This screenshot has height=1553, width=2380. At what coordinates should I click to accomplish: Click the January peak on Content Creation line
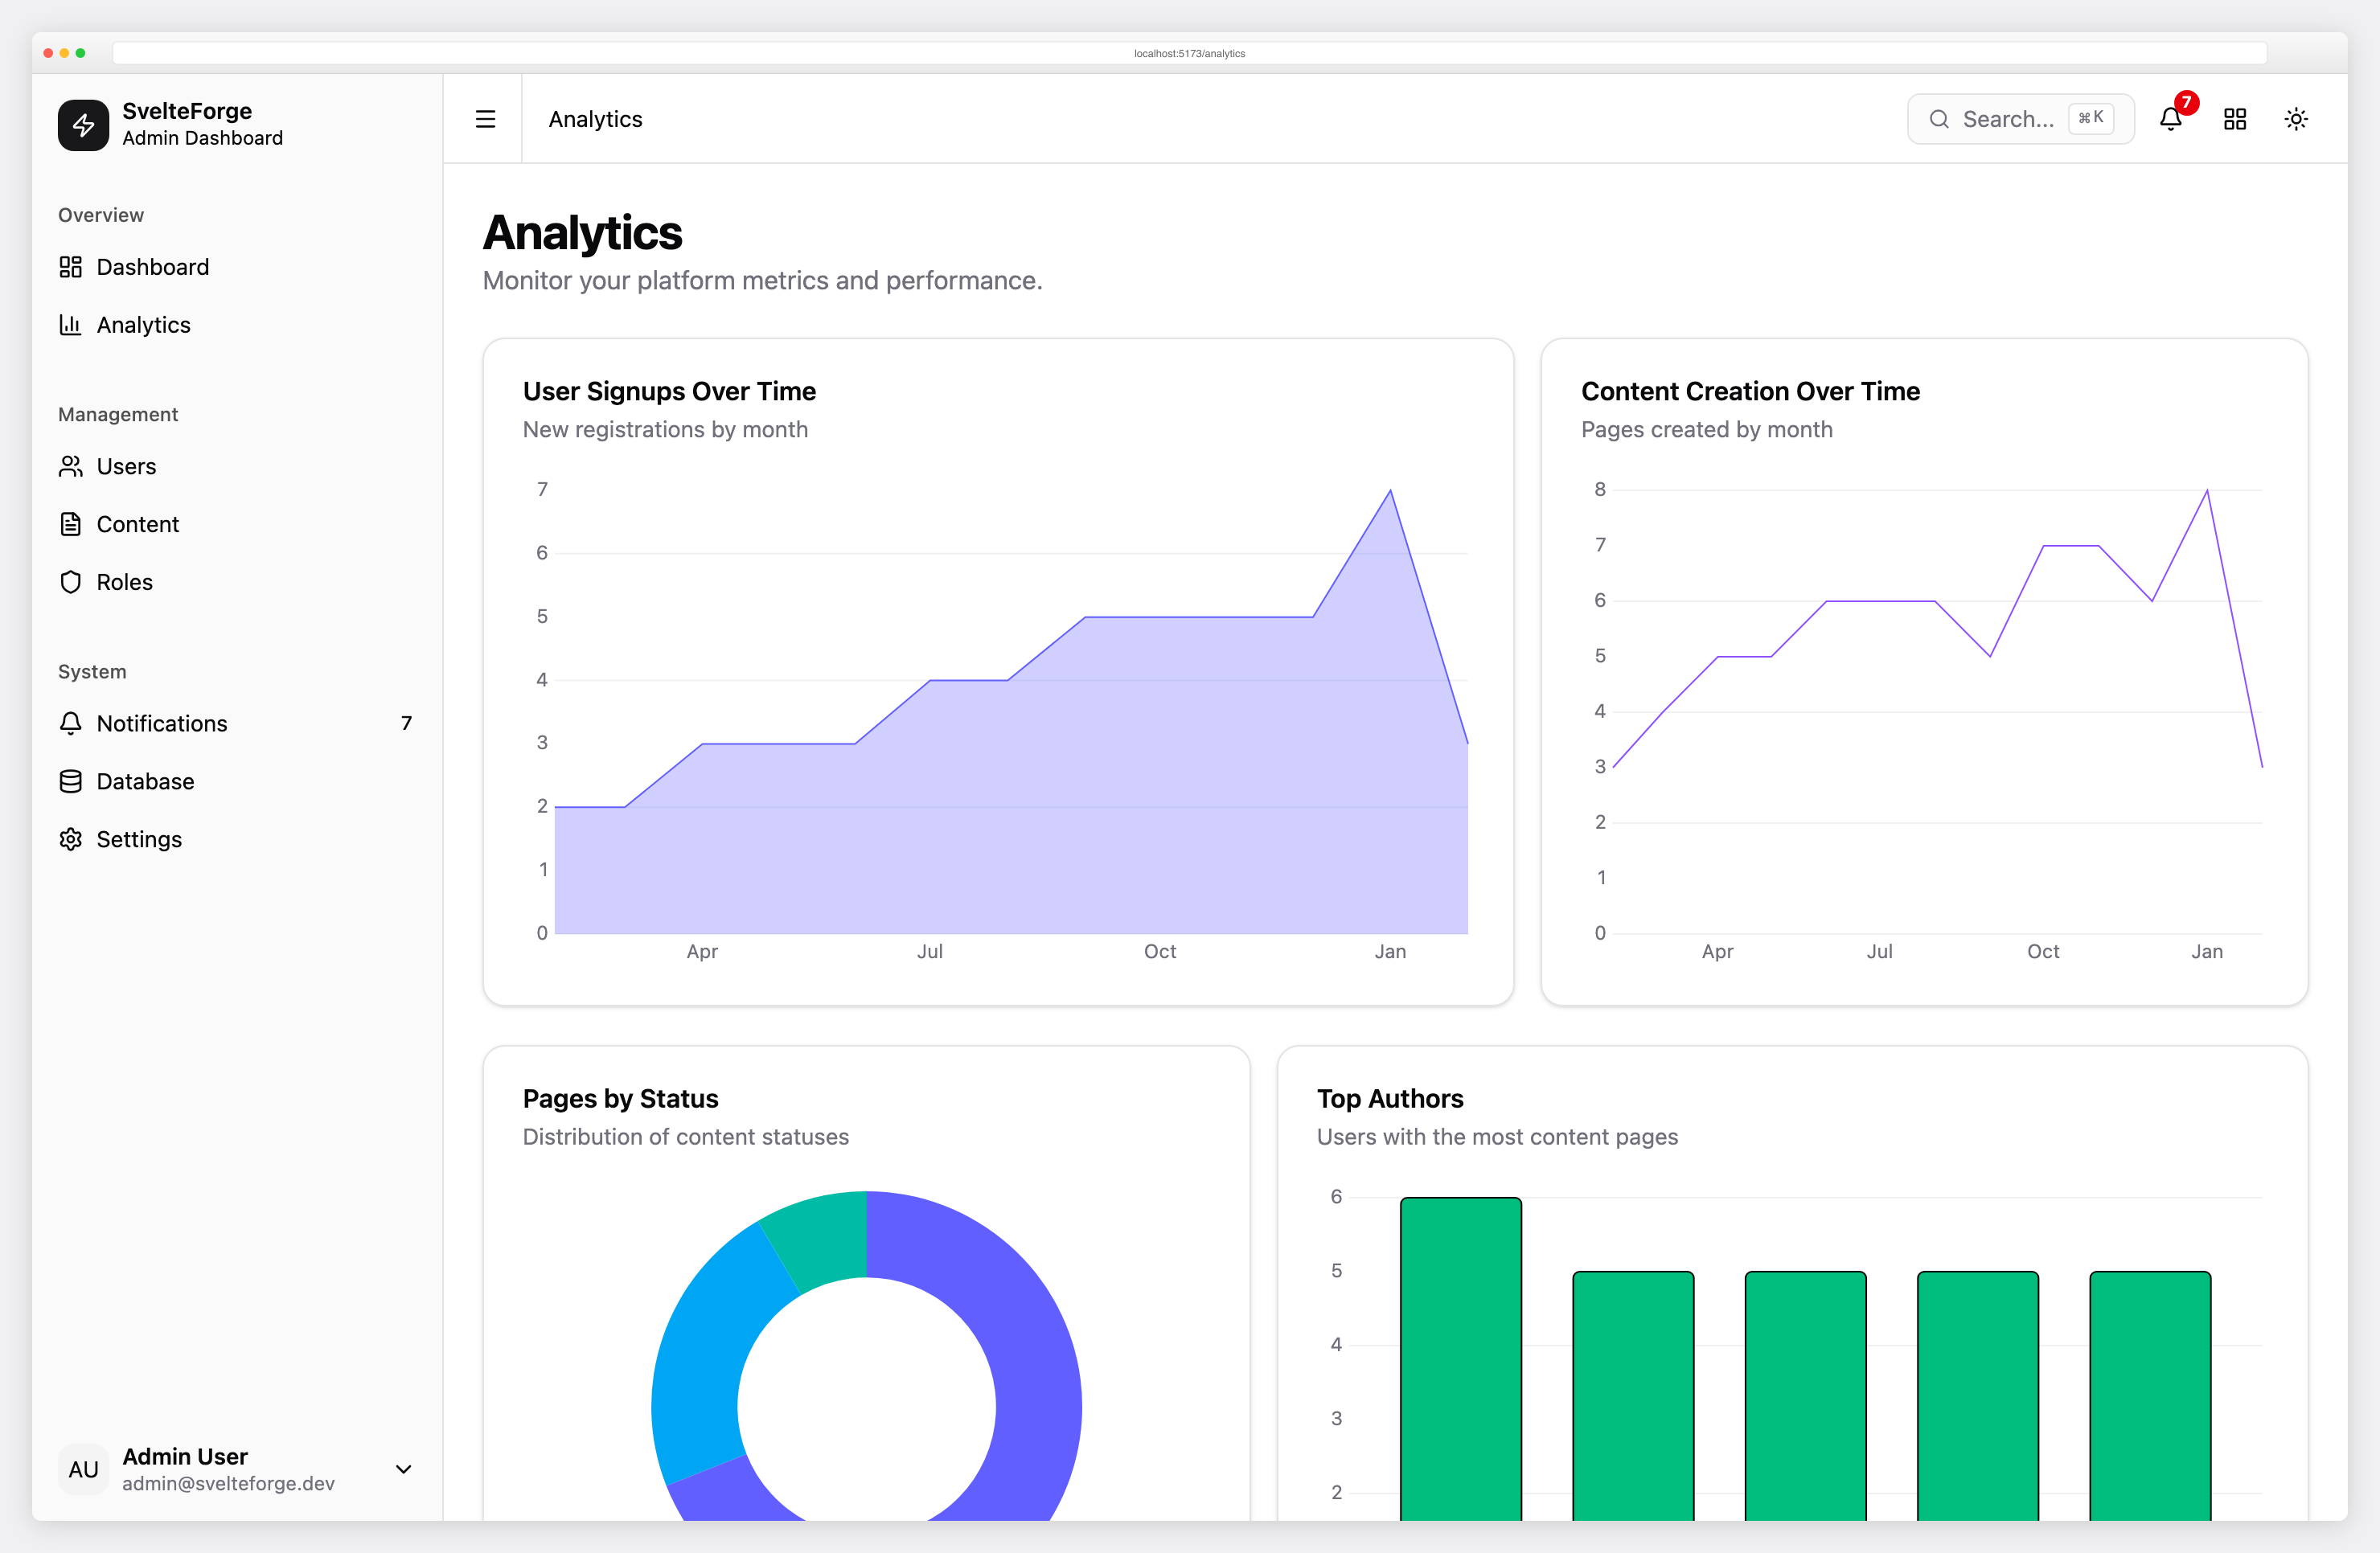(2207, 490)
